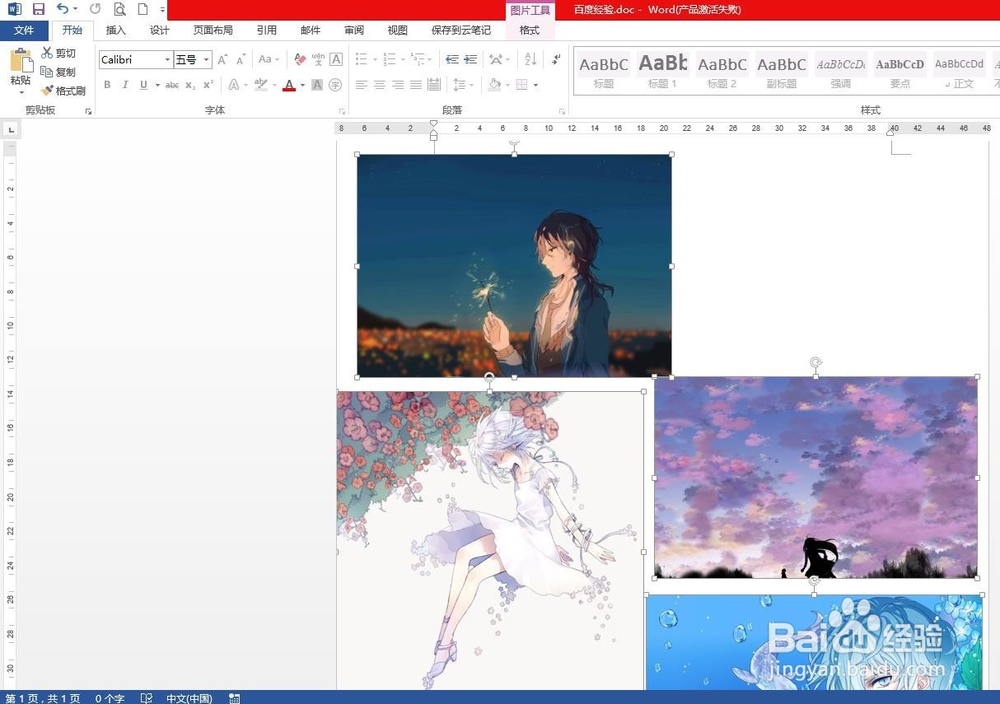The height and width of the screenshot is (704, 1000).
Task: Apply distributed alignment
Action: [434, 85]
